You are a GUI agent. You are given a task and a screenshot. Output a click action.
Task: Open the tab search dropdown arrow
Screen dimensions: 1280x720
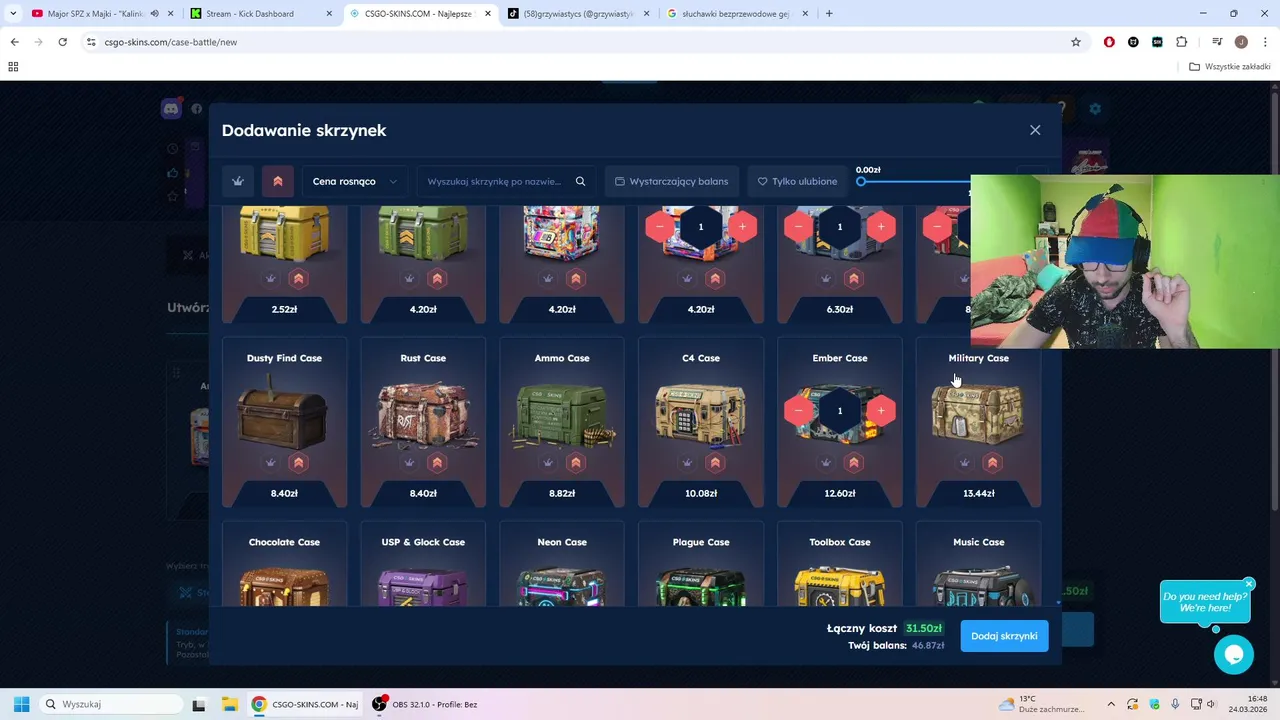tap(13, 14)
